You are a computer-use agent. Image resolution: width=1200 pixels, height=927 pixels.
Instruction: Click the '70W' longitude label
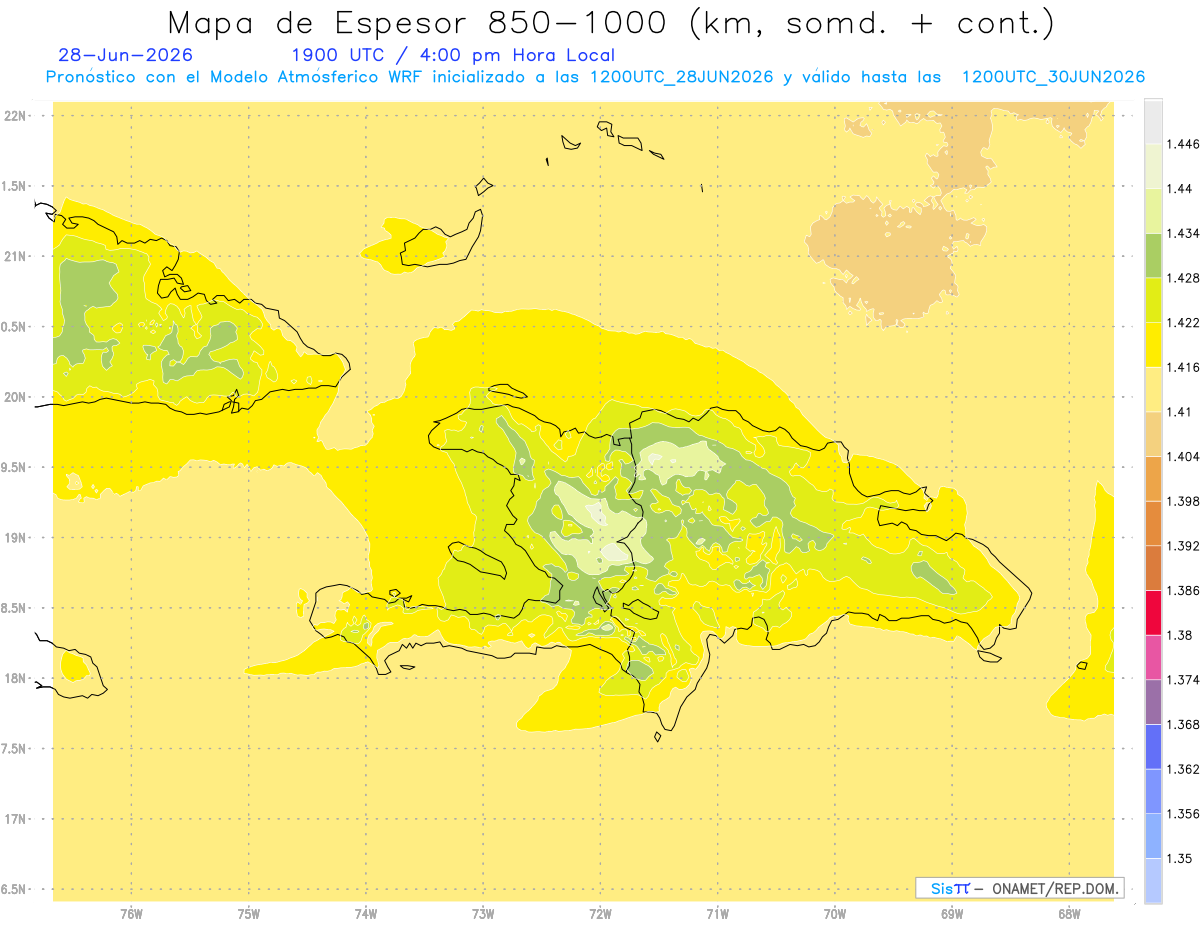pos(835,913)
